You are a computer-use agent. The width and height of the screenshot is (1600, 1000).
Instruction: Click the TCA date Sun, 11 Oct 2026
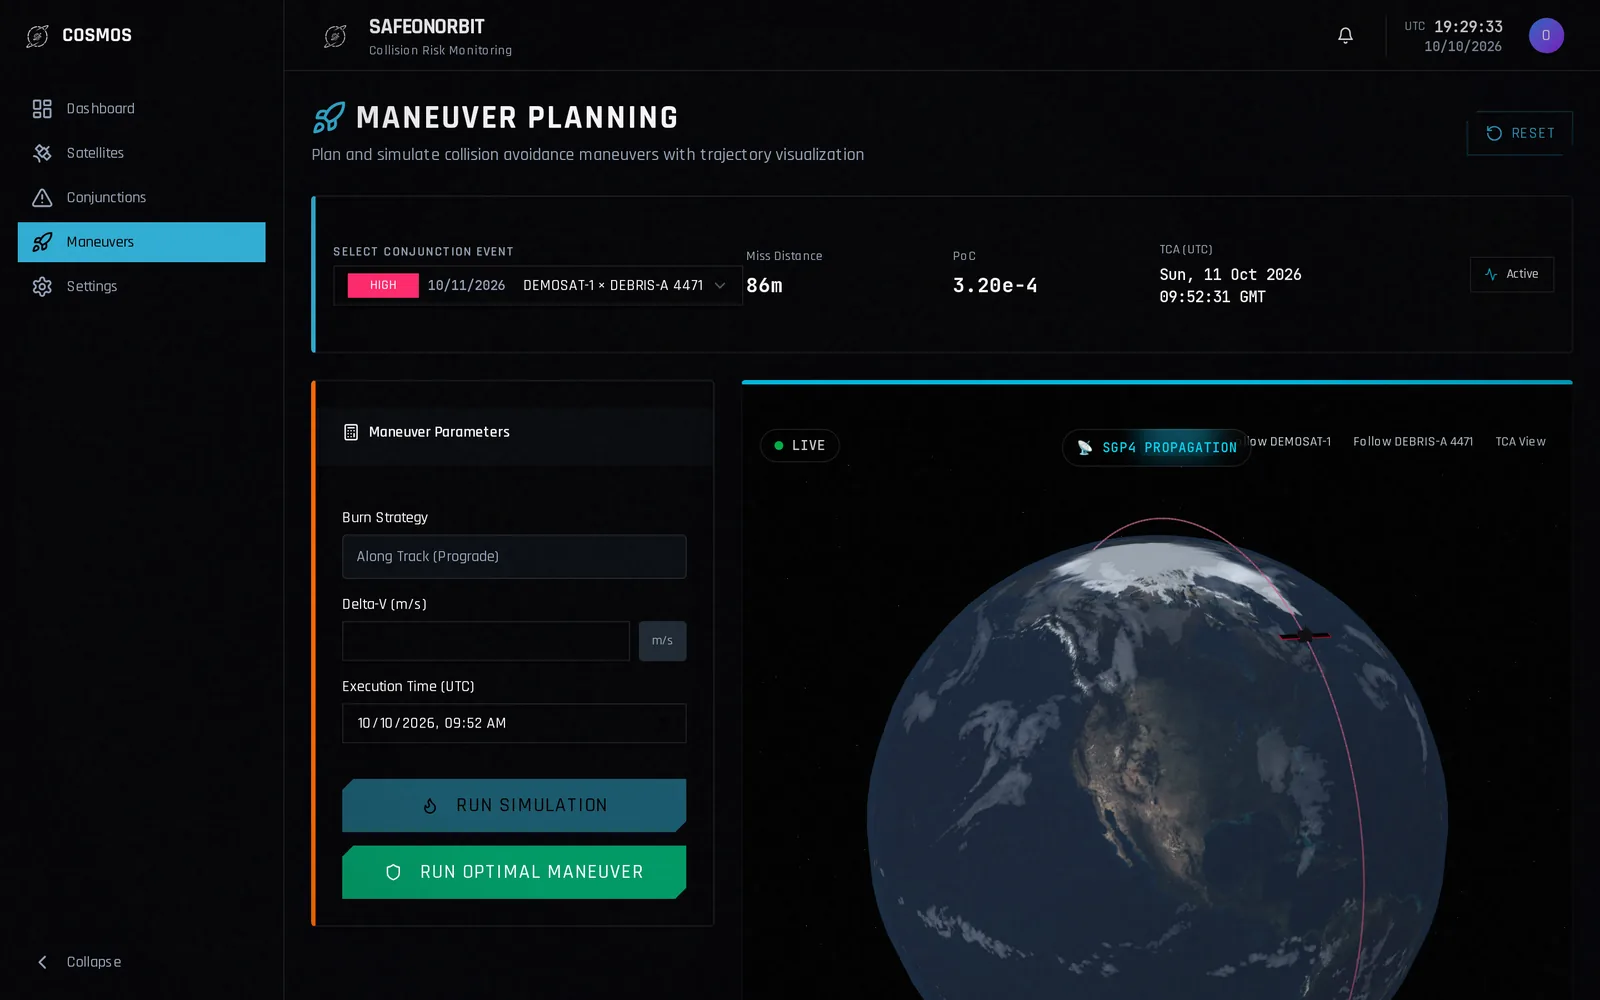click(x=1230, y=275)
